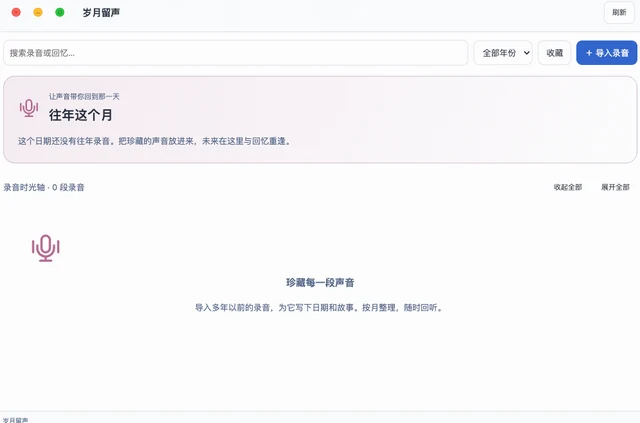
Task: Toggle the 收藏 favorites filter
Action: [554, 53]
